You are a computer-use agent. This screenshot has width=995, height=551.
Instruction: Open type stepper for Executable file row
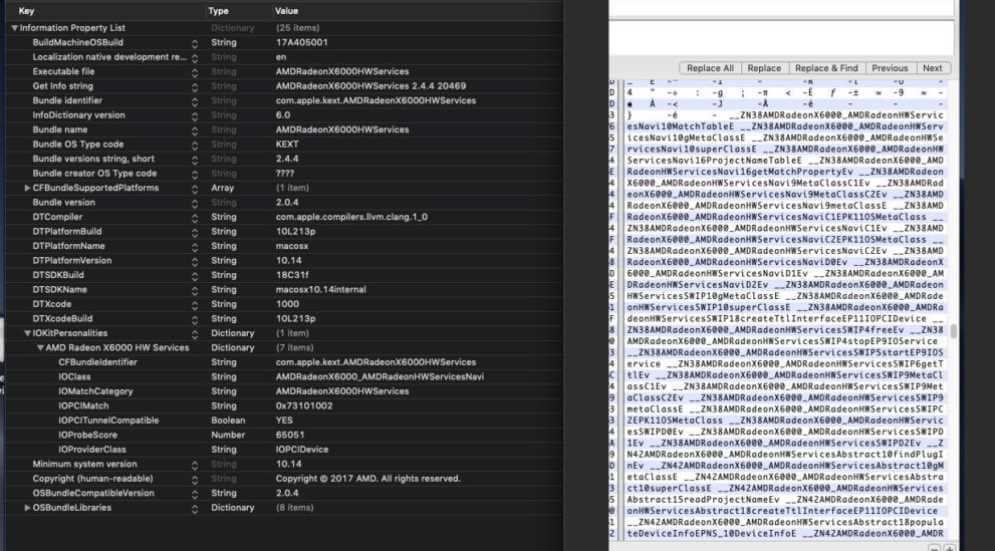(x=195, y=72)
